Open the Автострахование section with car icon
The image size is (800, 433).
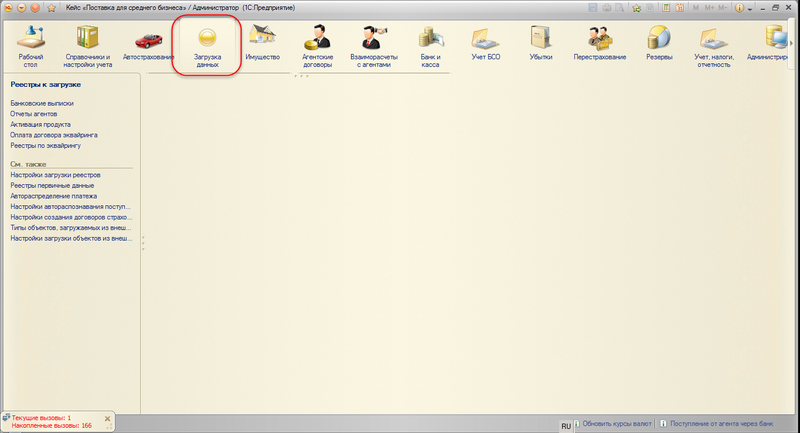pyautogui.click(x=148, y=45)
